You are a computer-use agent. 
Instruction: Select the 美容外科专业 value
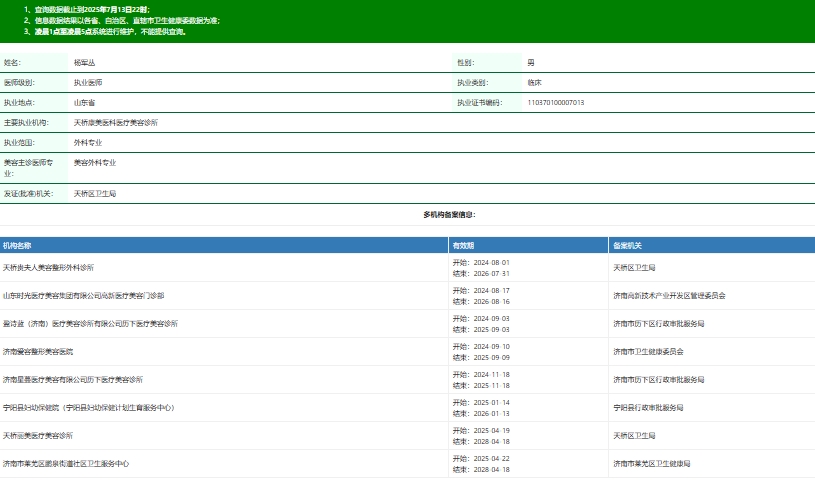[95, 163]
